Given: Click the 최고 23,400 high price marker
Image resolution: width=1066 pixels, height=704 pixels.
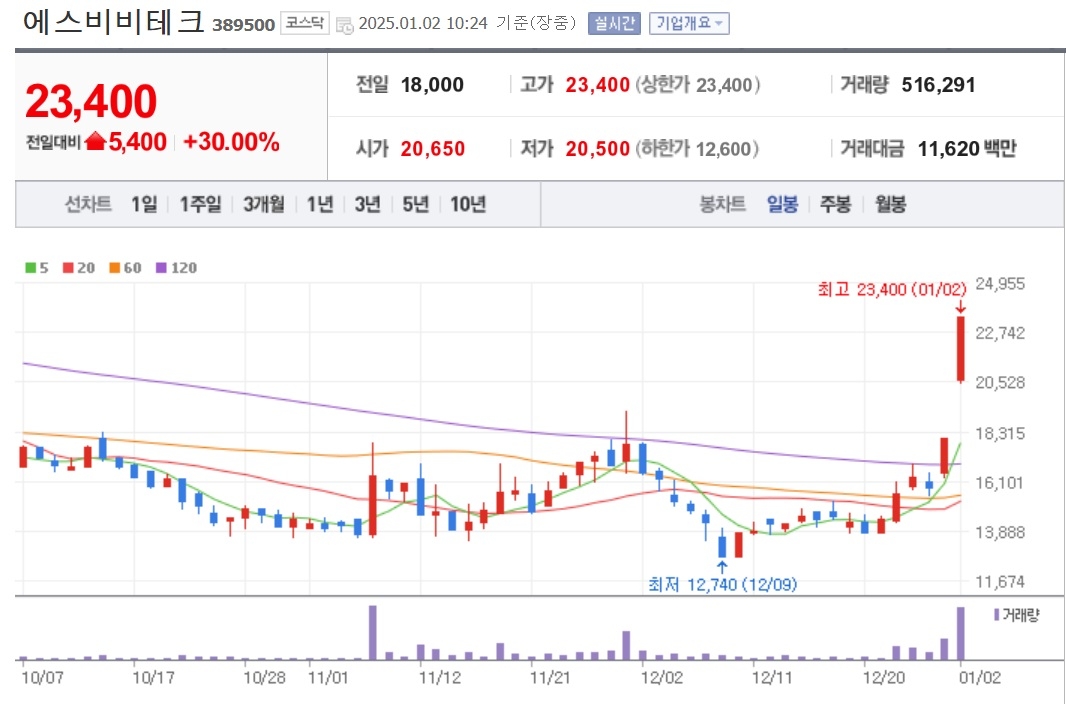Looking at the screenshot, I should [891, 290].
